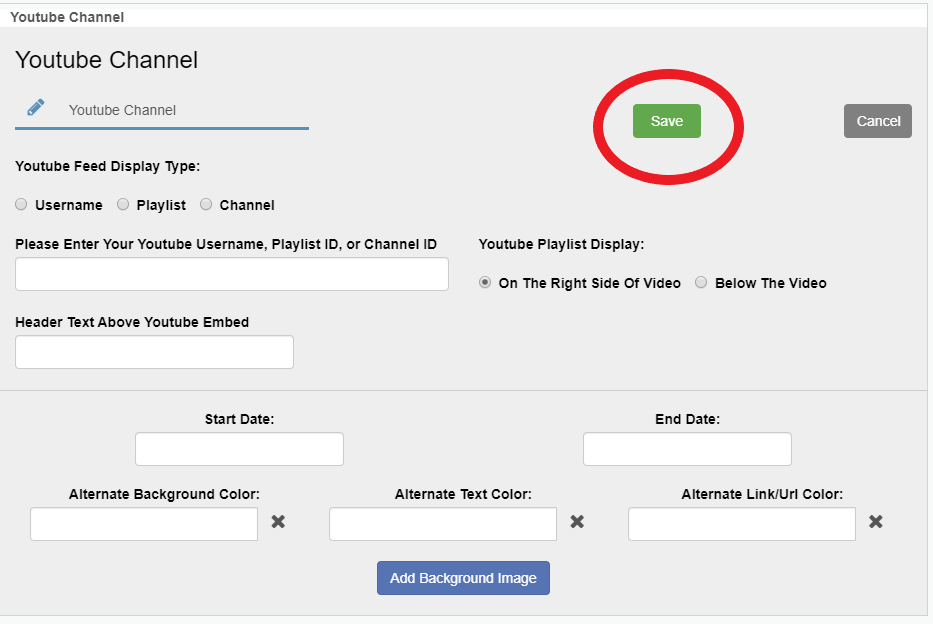This screenshot has width=933, height=624.
Task: Click the gray Cancel button
Action: [877, 121]
